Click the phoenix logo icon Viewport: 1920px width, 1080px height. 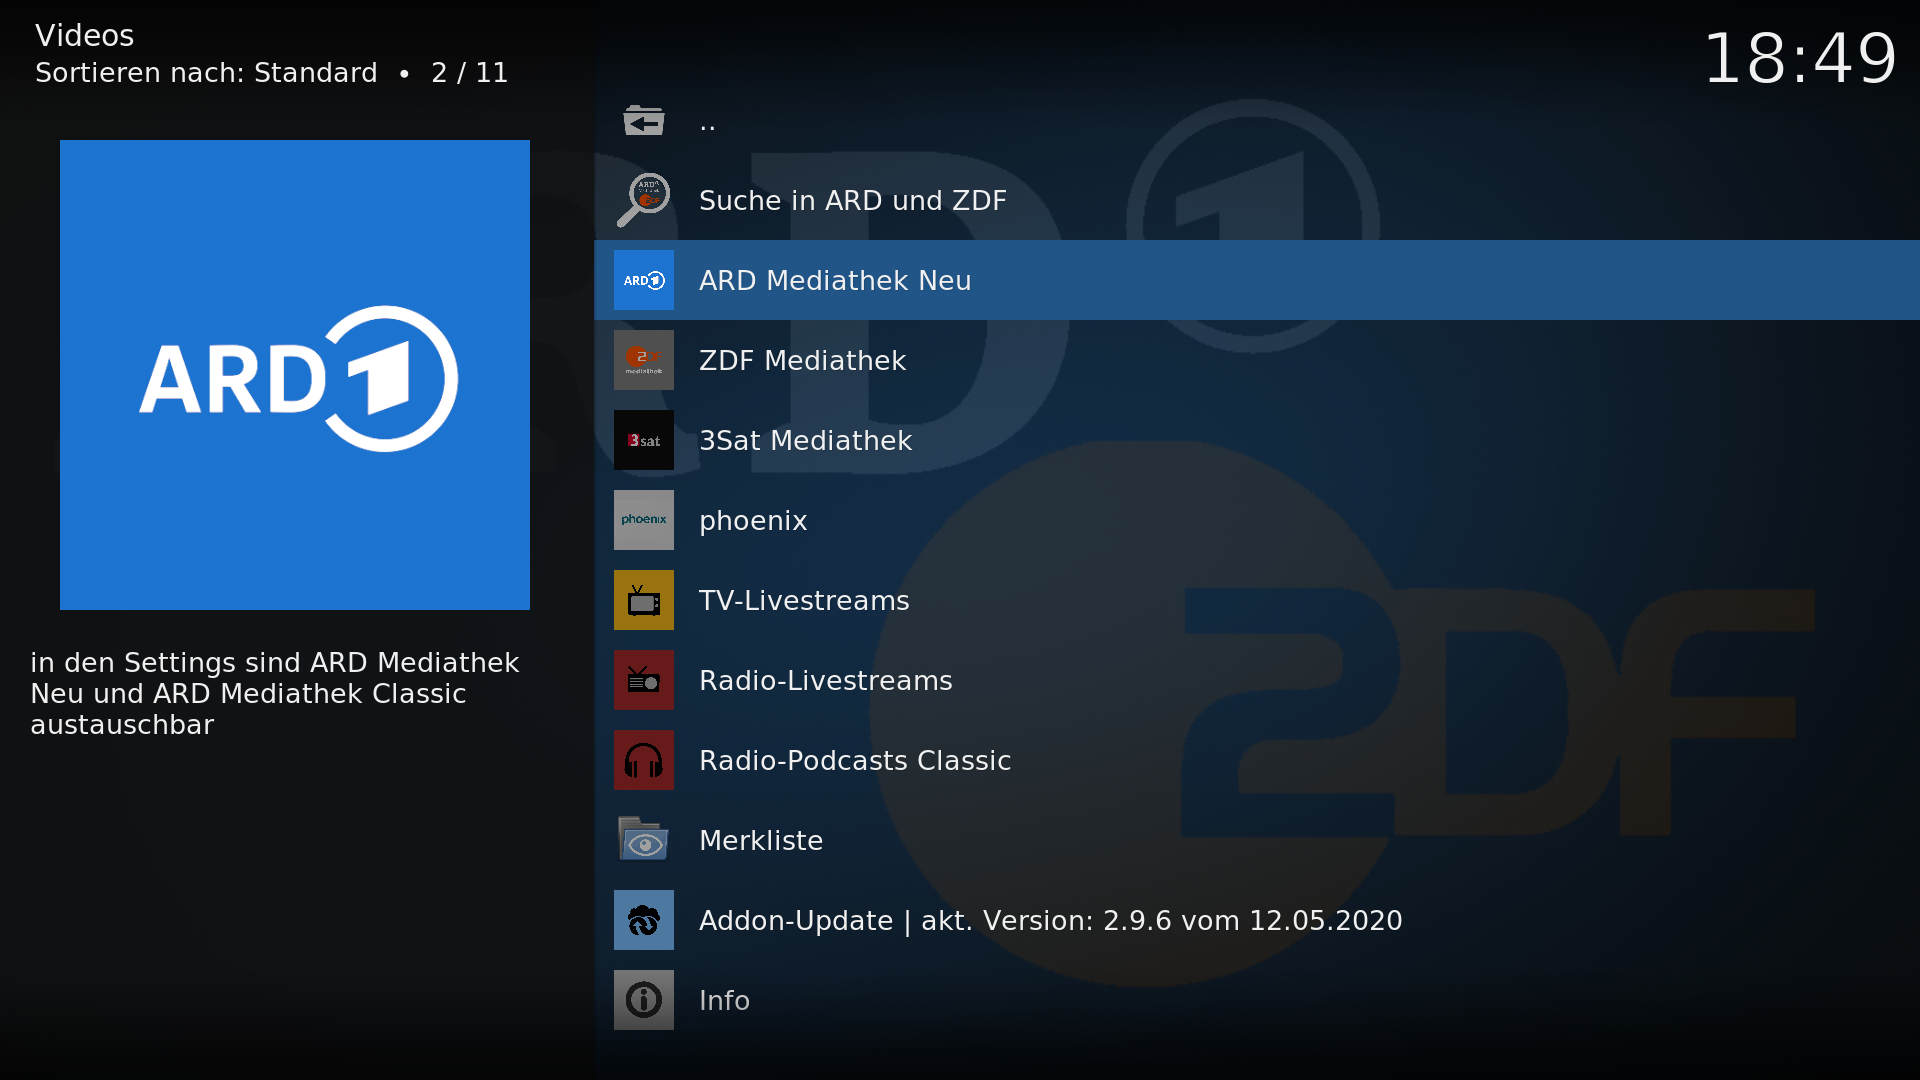tap(643, 520)
